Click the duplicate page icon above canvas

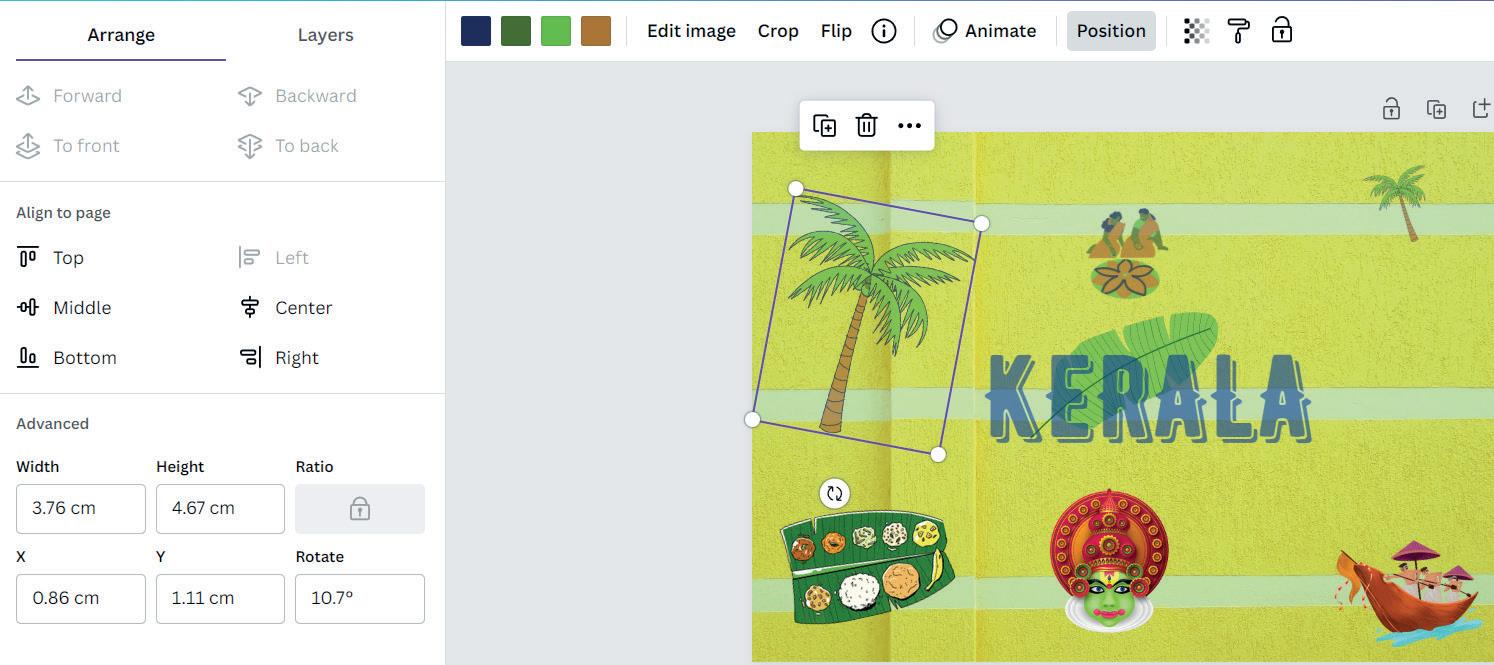pyautogui.click(x=1437, y=109)
